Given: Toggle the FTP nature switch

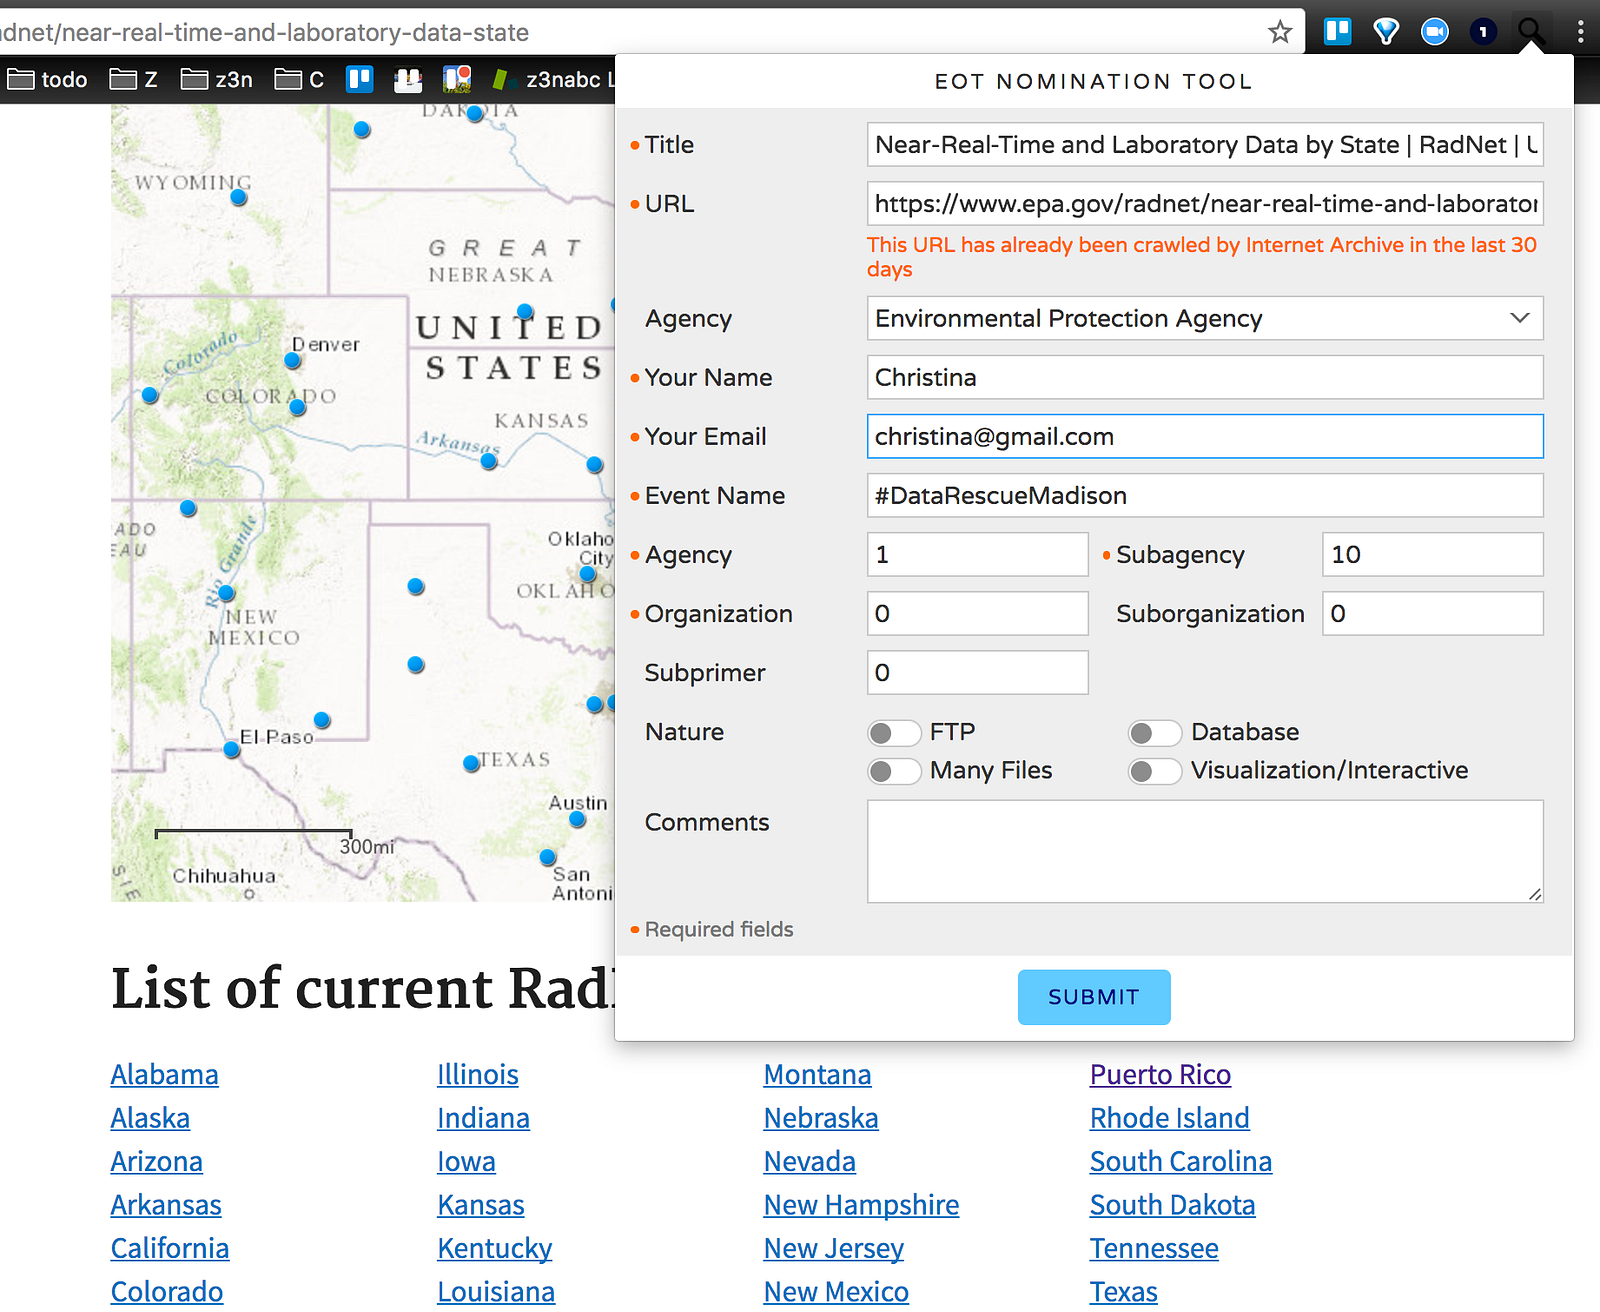Looking at the screenshot, I should click(x=894, y=733).
